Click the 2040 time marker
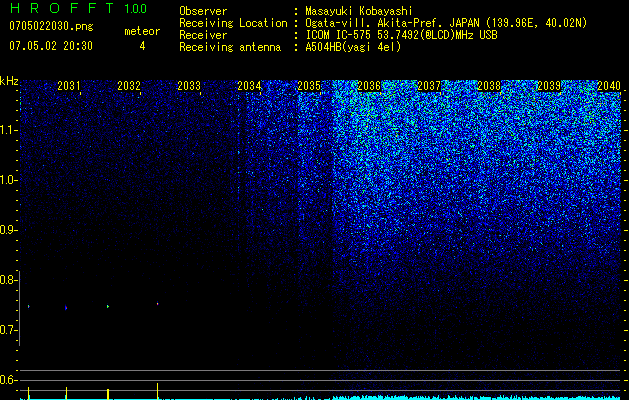This screenshot has height=400, width=629. click(609, 86)
